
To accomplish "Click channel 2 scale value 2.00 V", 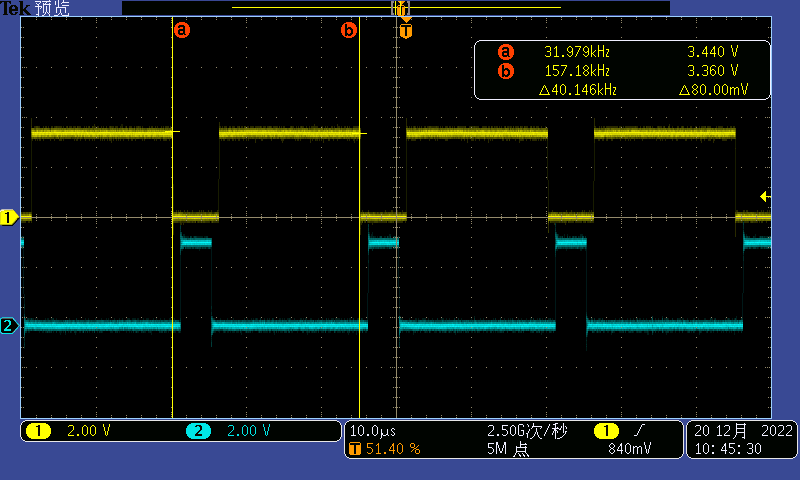I will 248,431.
